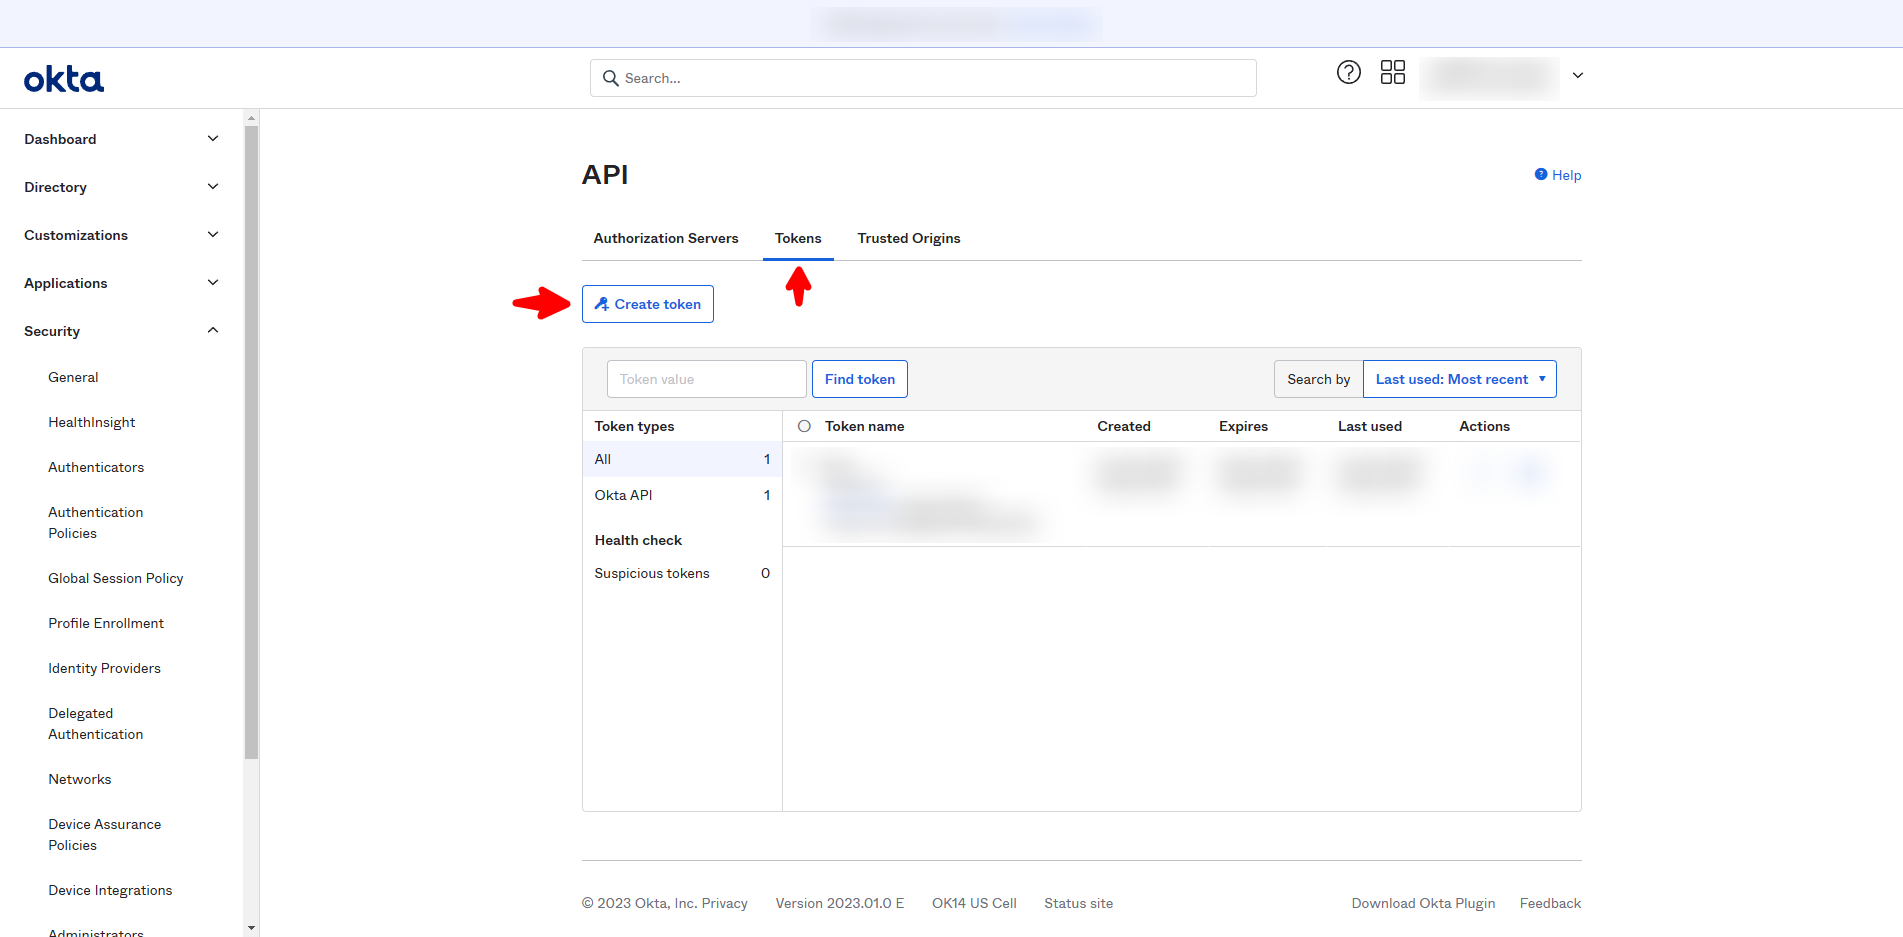Select the All token type filter

[x=682, y=459]
